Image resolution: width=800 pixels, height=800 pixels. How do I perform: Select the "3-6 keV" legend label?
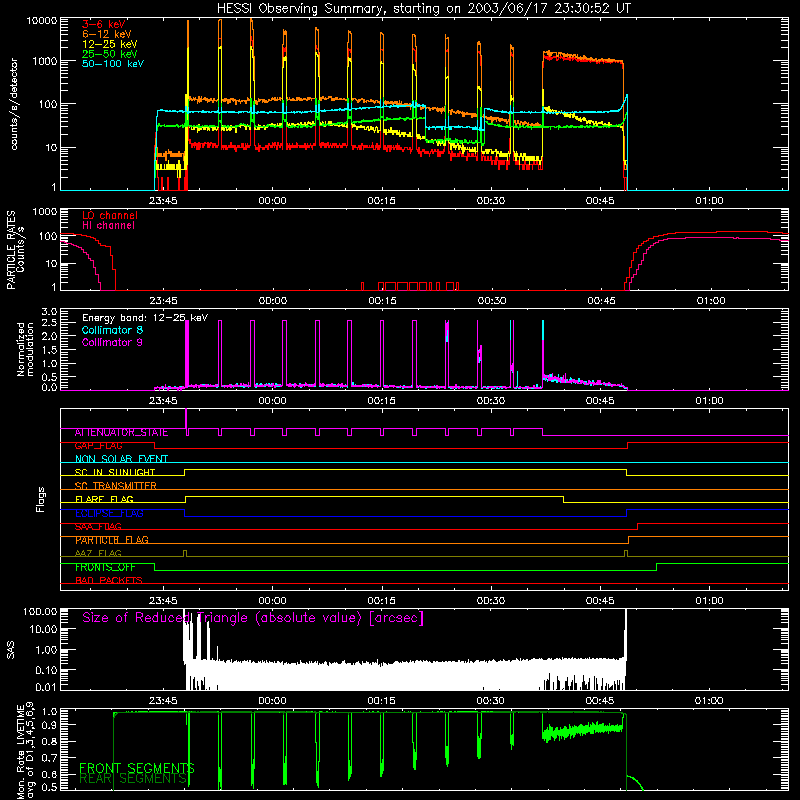tap(104, 24)
